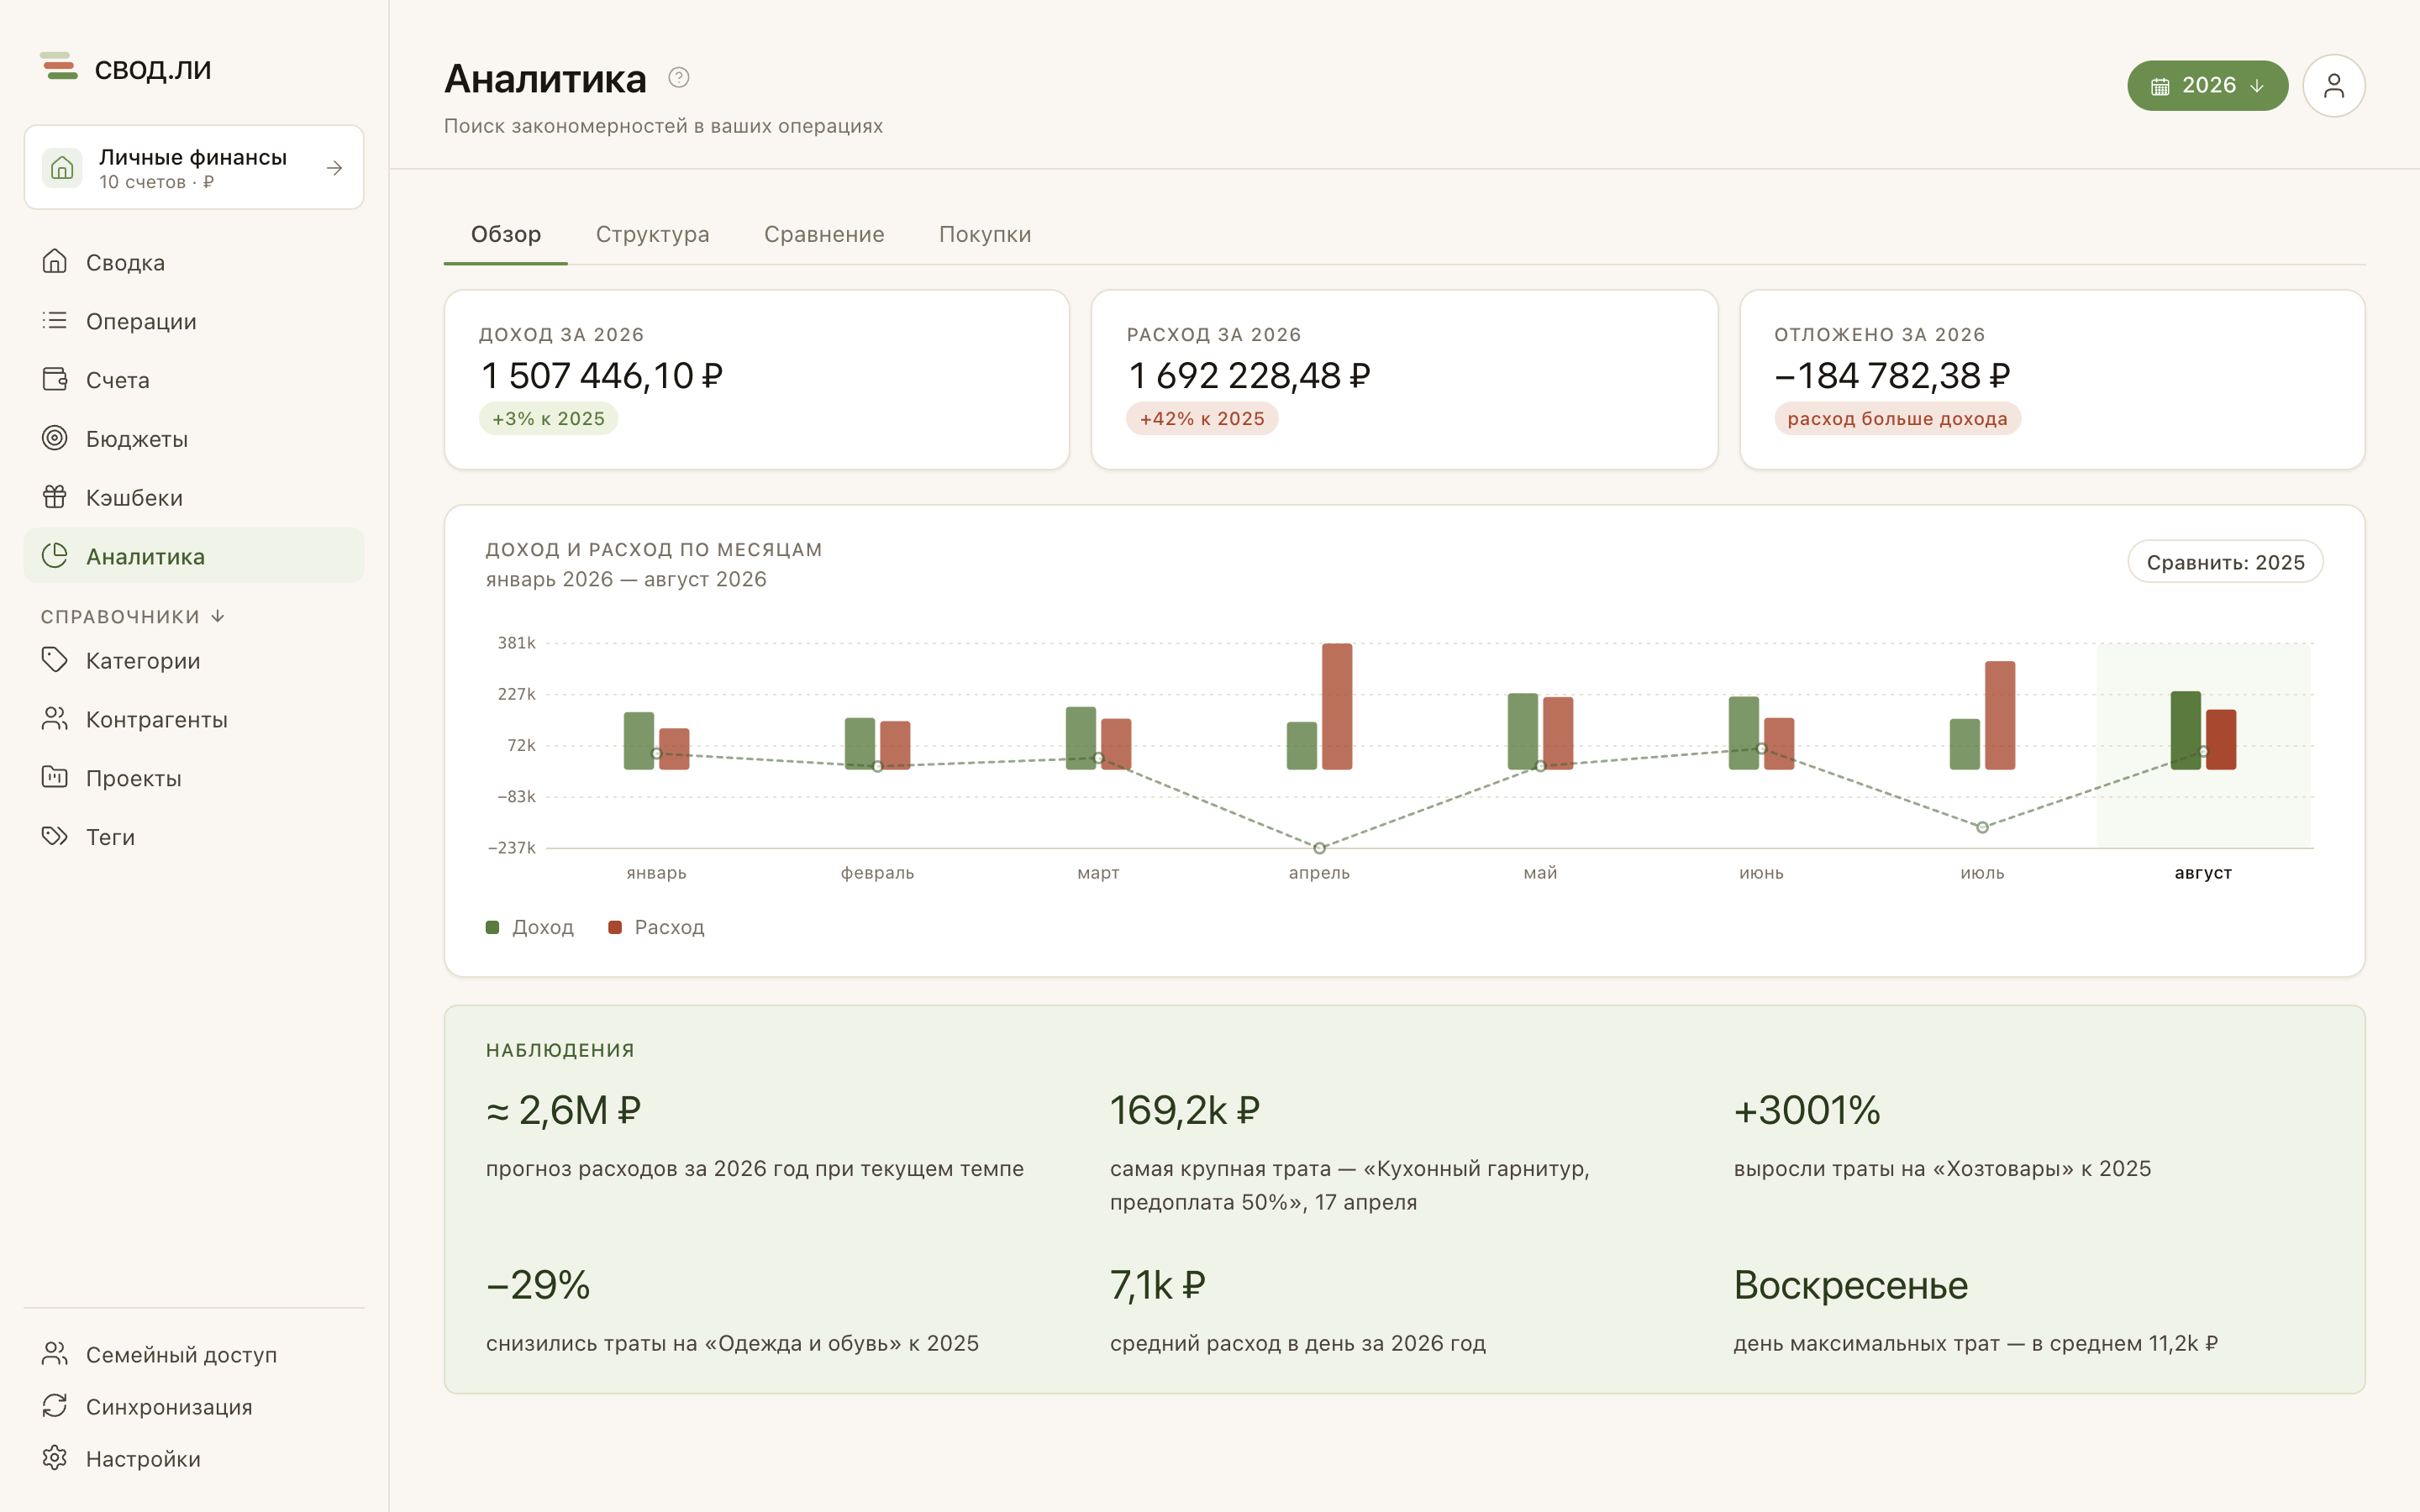Switch to the Сравнение tab

tap(824, 235)
